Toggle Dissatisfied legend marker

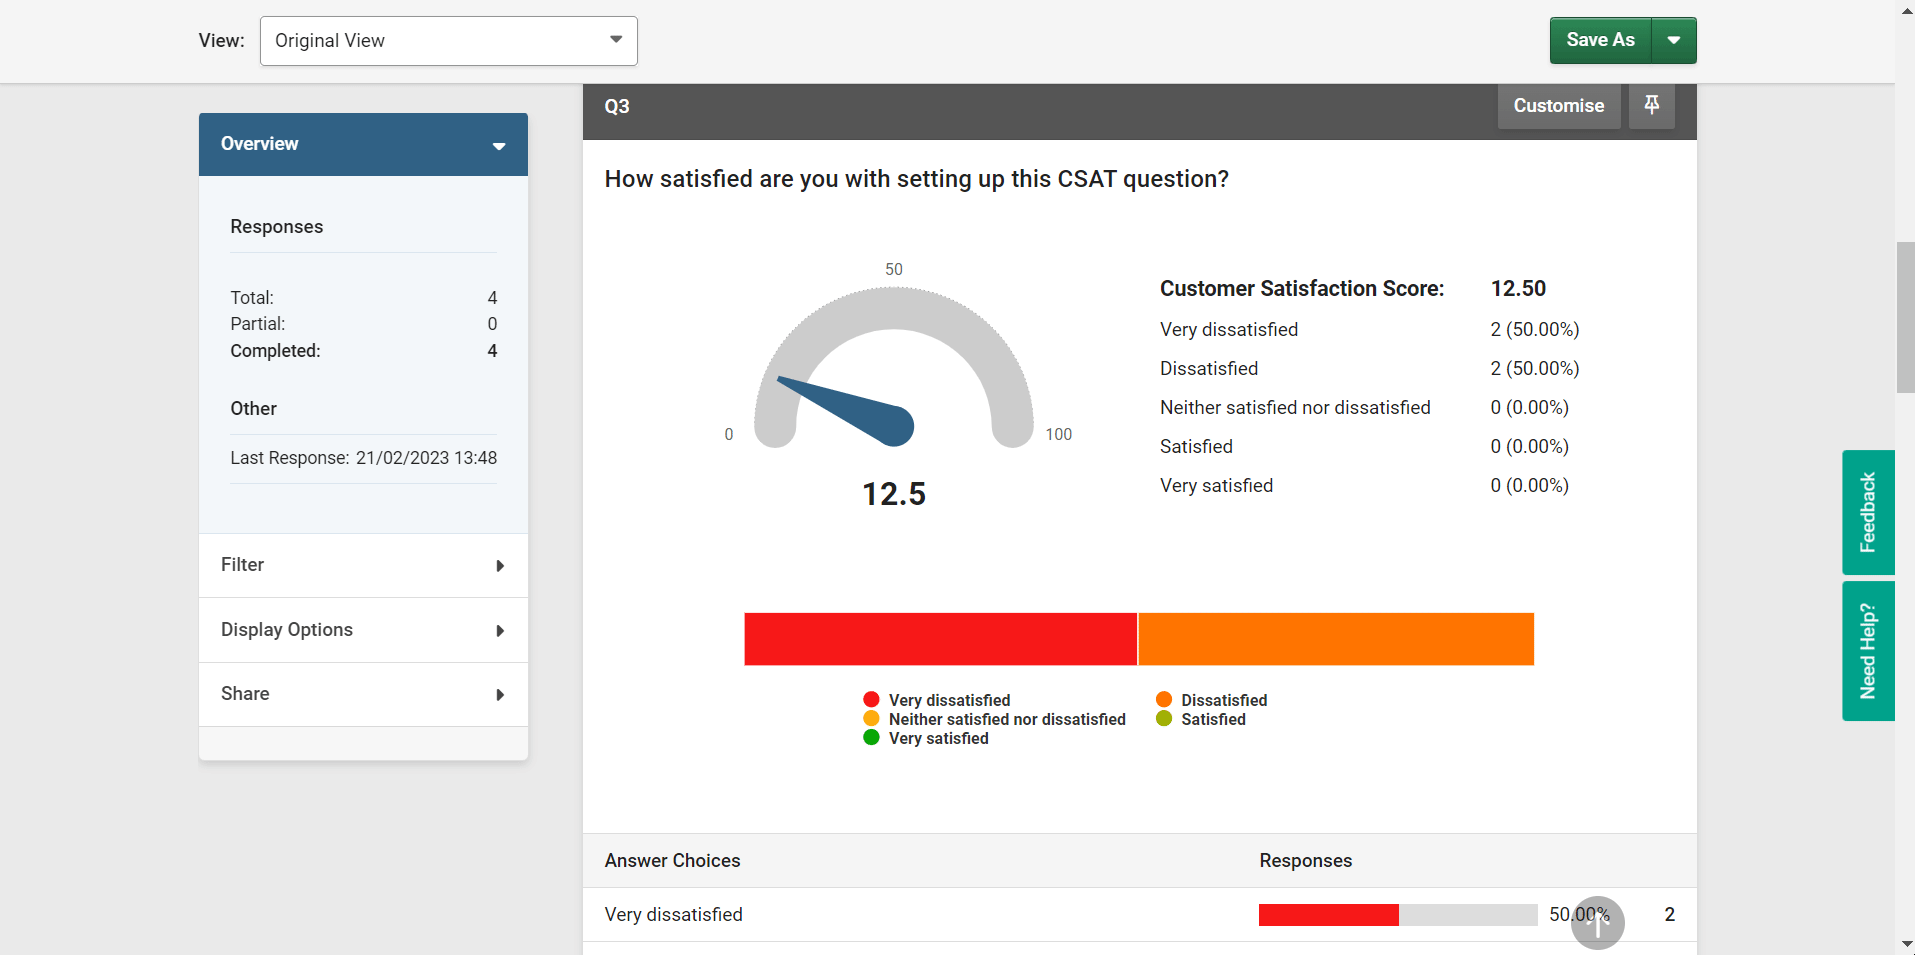point(1164,700)
